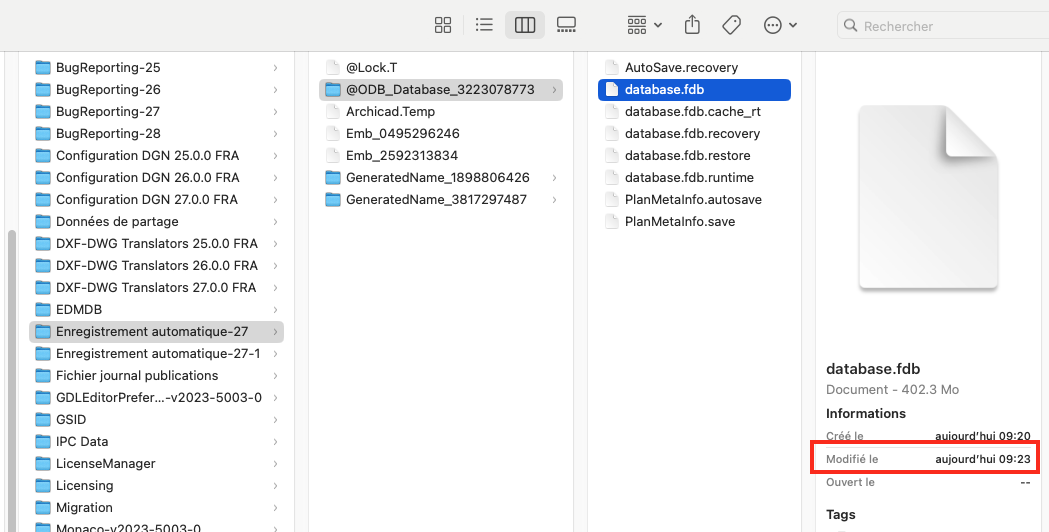1049x532 pixels.
Task: Open GeneratedName_1898806426 folder
Action: point(441,178)
